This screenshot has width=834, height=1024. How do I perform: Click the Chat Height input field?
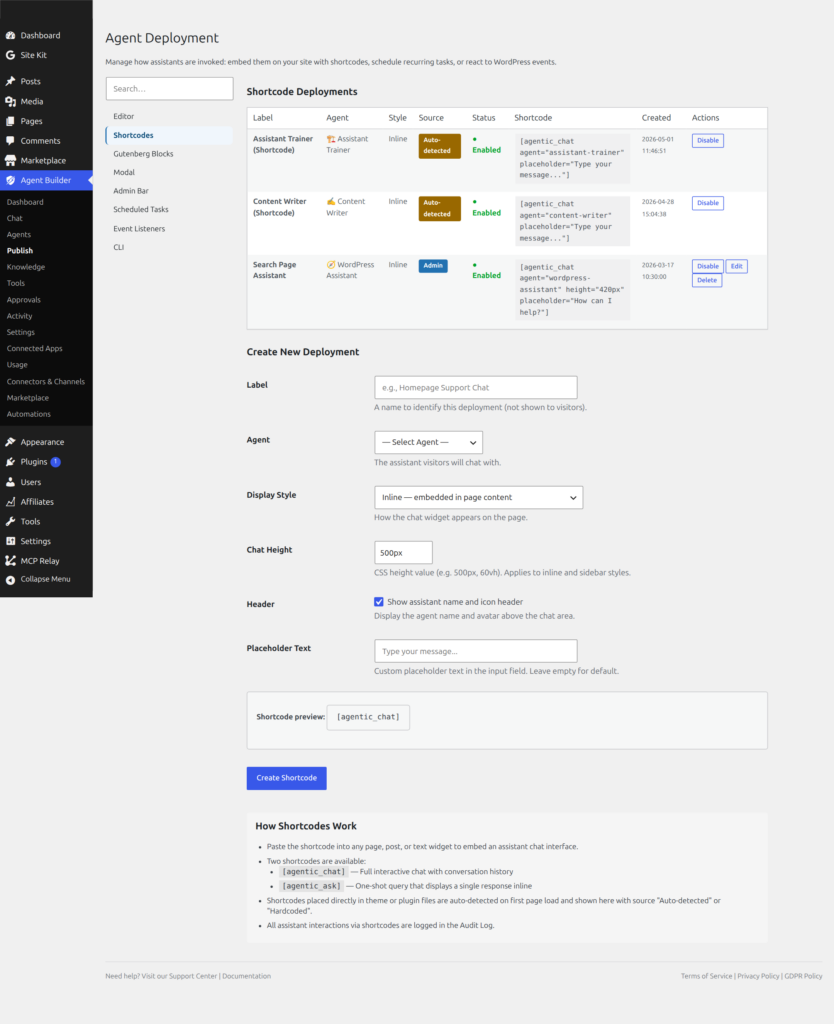click(x=403, y=552)
